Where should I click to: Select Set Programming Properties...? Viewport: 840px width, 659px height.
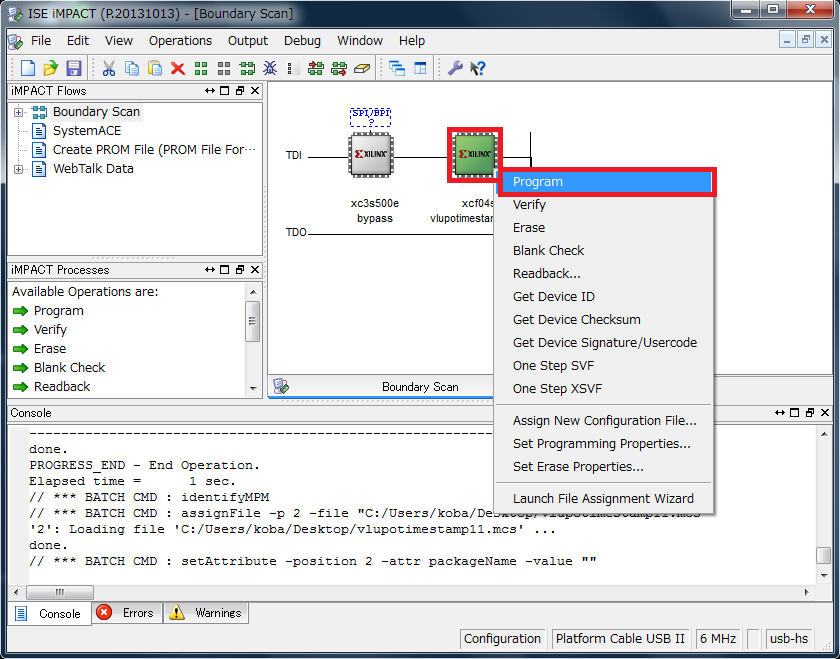tap(604, 444)
